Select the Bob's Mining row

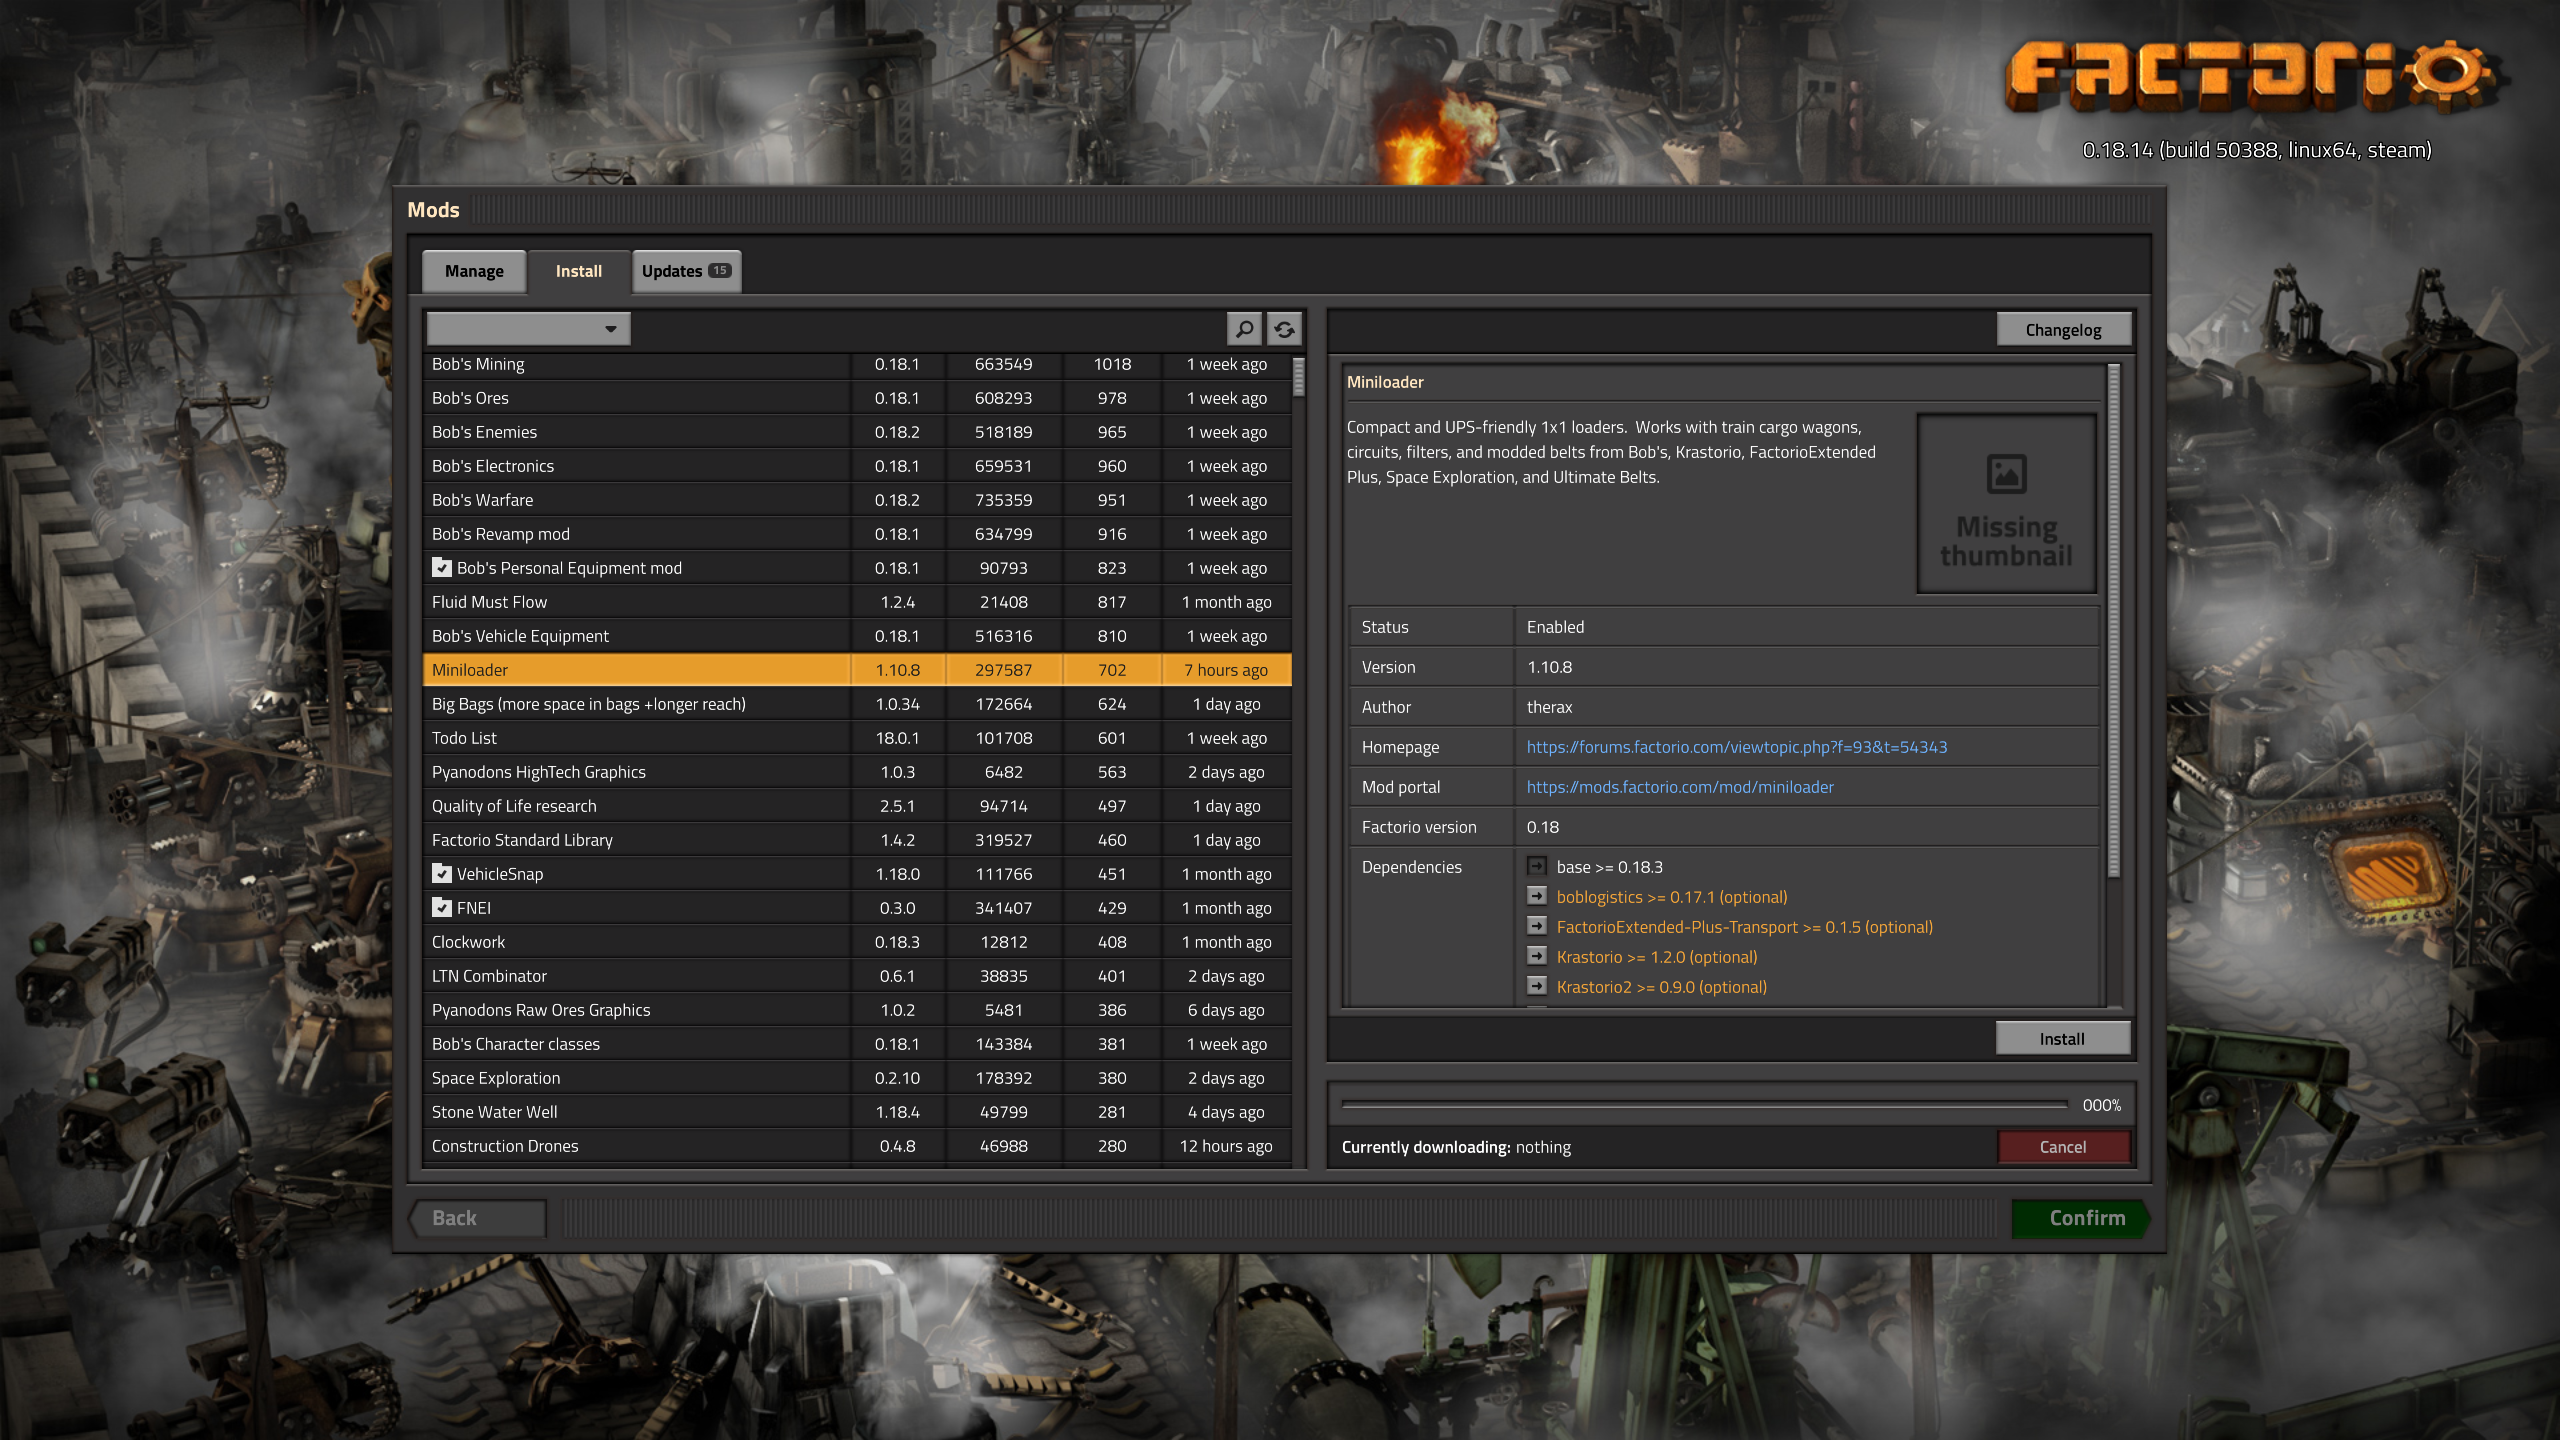(857, 364)
